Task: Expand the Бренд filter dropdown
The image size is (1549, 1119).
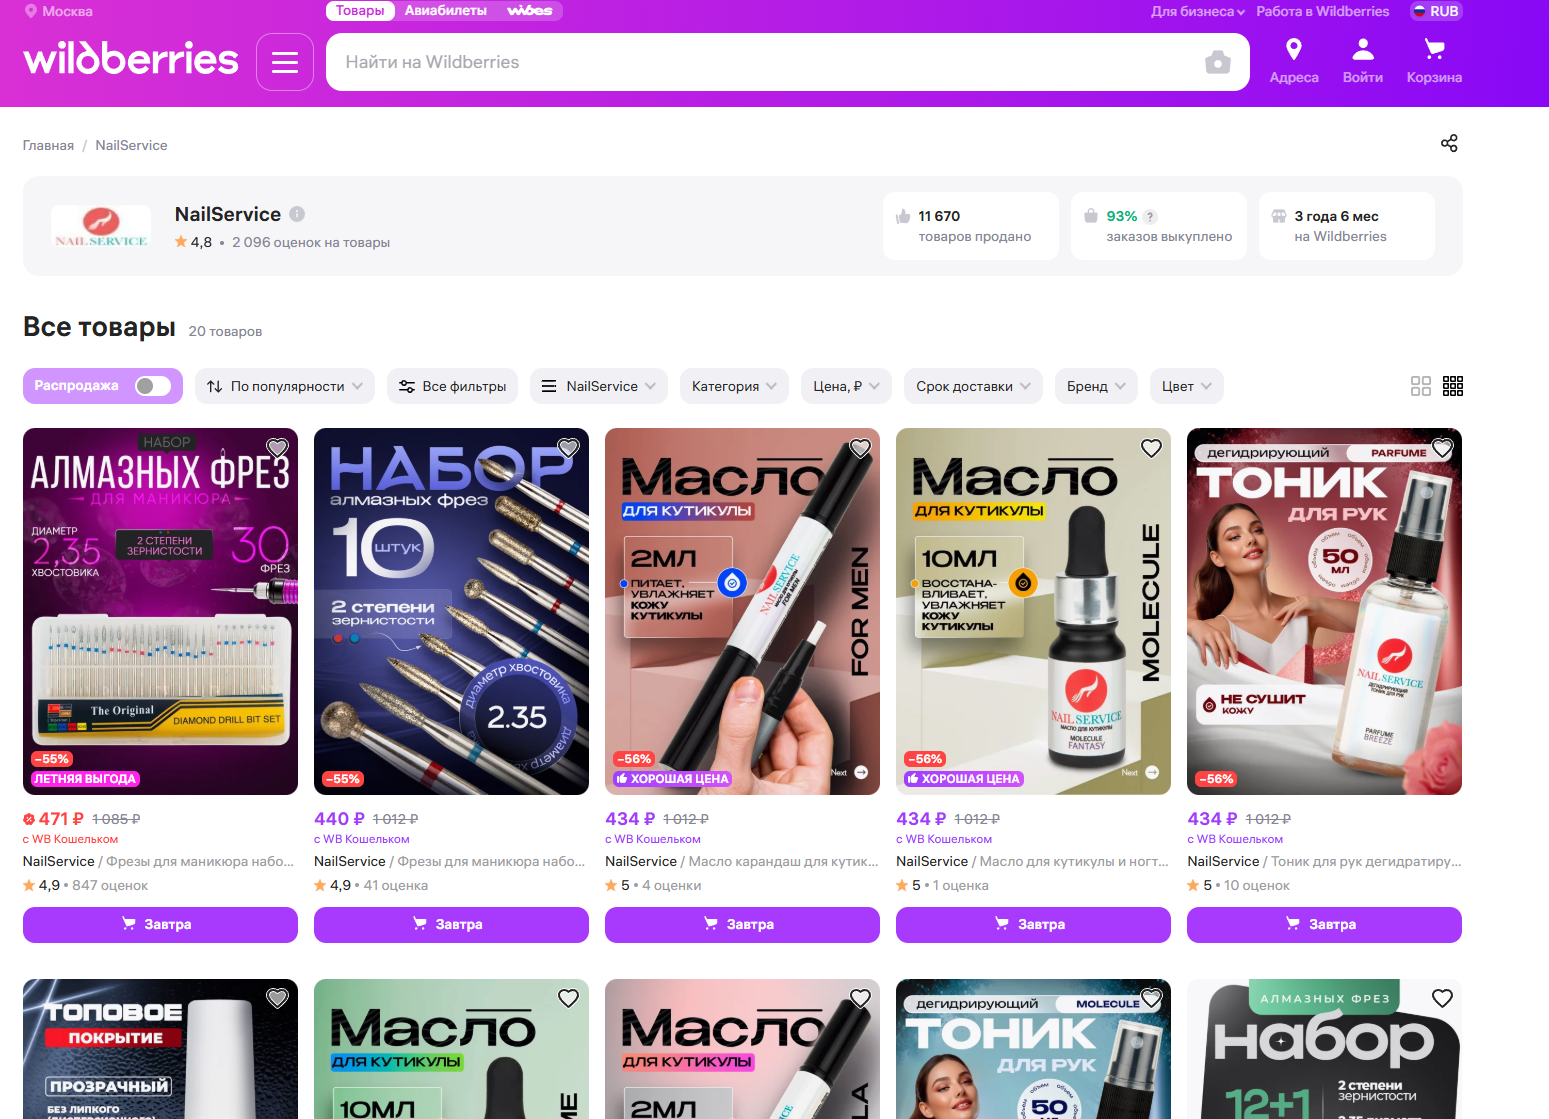Action: pos(1096,386)
